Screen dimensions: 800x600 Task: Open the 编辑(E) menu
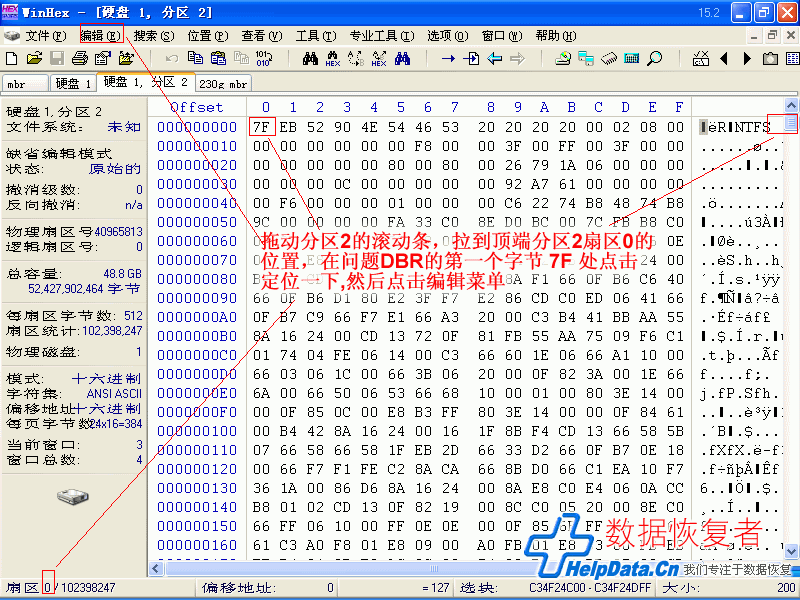(x=102, y=36)
